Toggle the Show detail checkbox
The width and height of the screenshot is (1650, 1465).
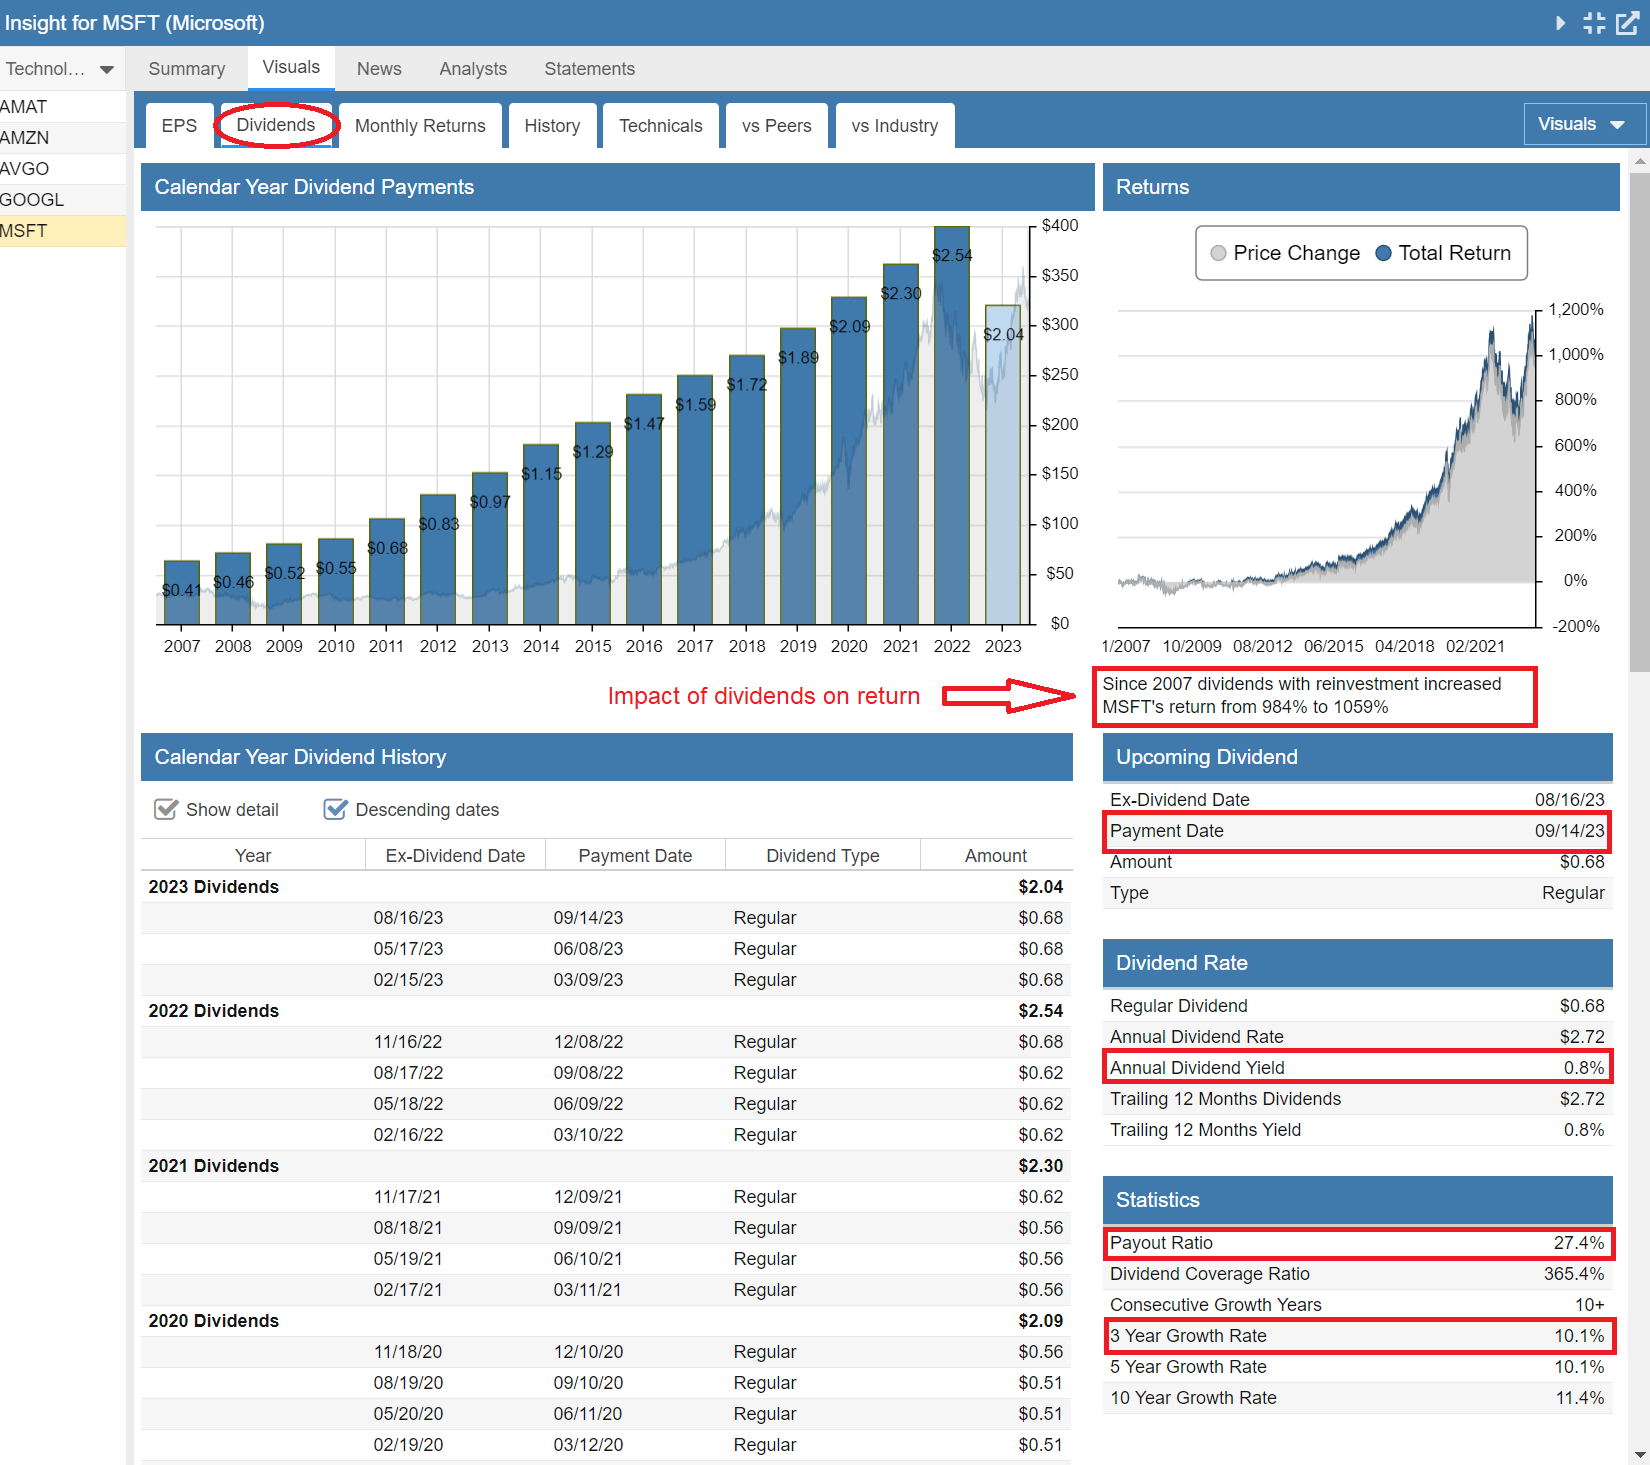pos(166,809)
